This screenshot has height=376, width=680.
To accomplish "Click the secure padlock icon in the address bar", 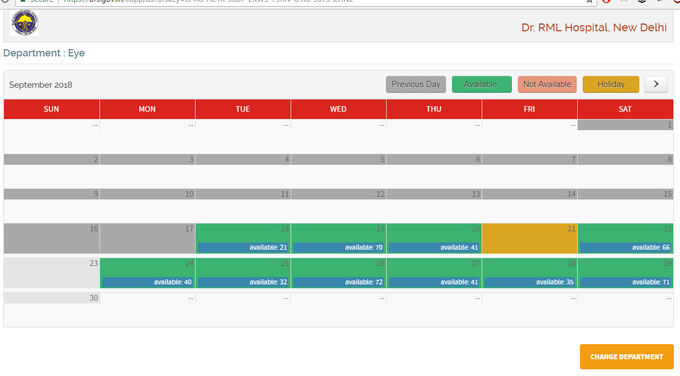I will (x=23, y=1).
